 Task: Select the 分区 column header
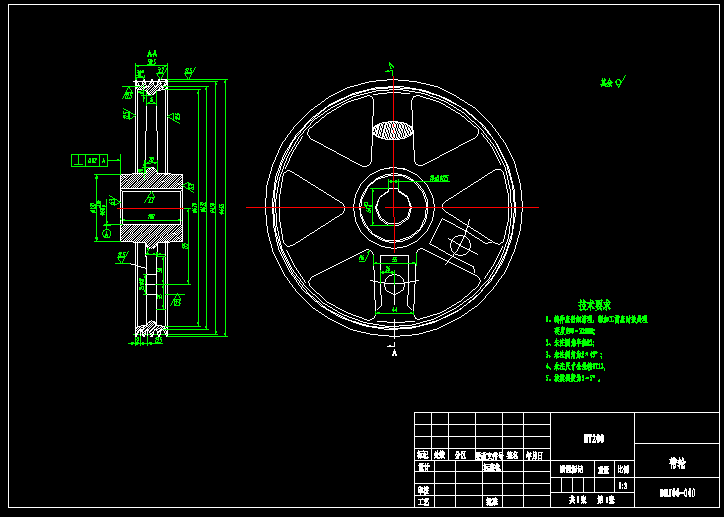[x=460, y=456]
